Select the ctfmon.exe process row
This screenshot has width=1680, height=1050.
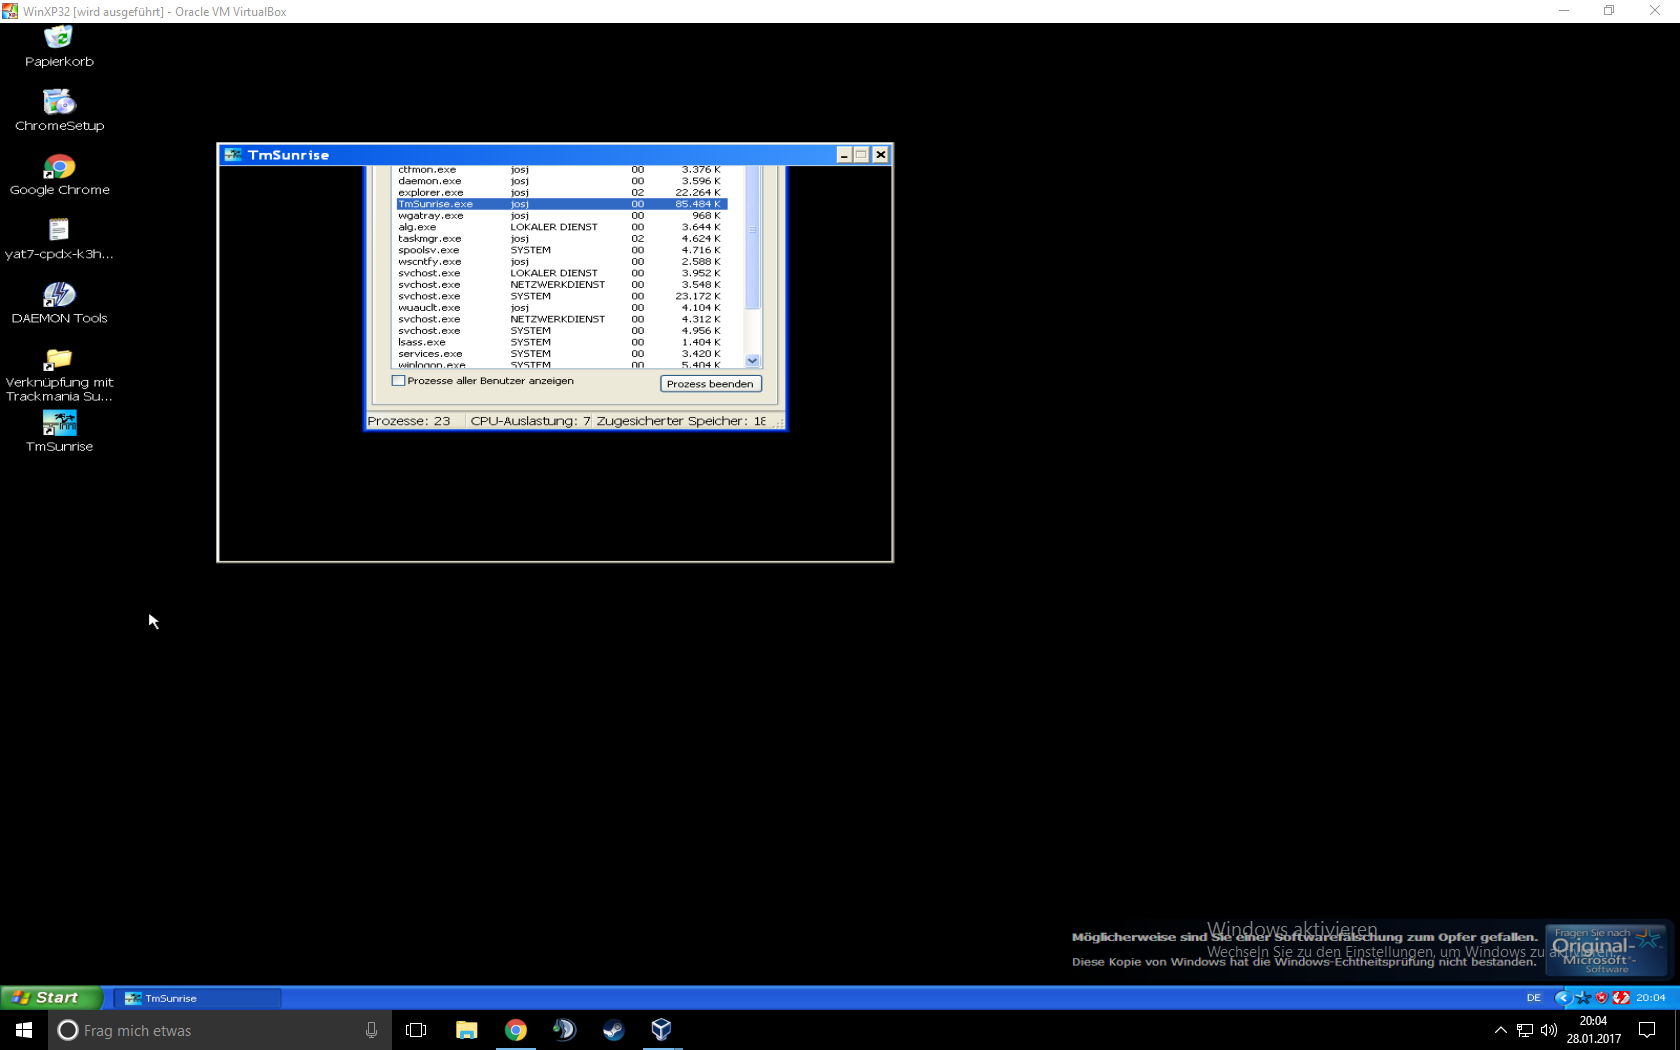561,170
